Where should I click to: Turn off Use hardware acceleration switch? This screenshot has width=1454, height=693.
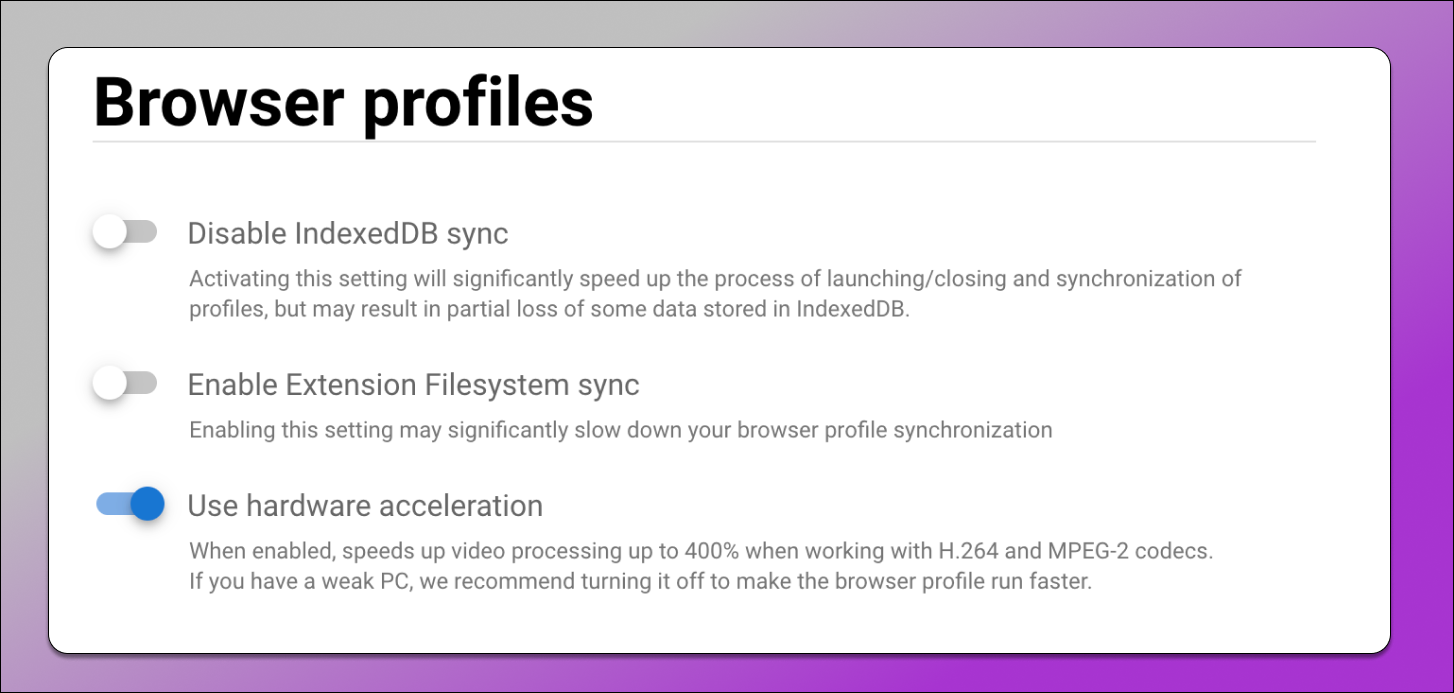click(130, 504)
